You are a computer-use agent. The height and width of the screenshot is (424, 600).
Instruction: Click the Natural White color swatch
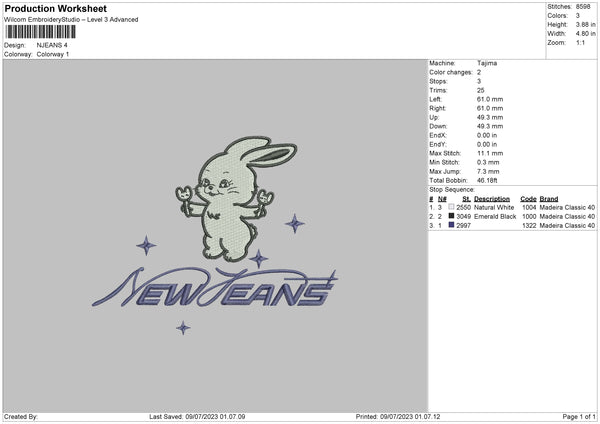[x=452, y=207]
